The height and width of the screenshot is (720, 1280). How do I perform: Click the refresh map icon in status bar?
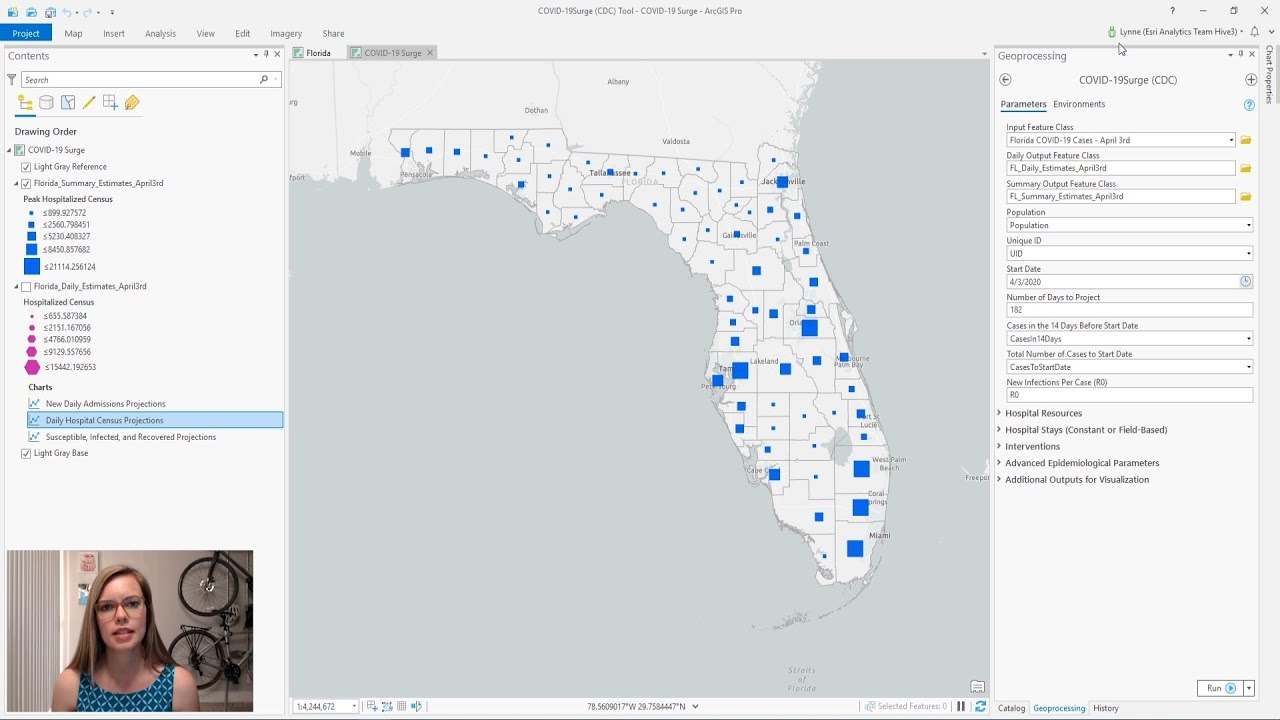[980, 706]
